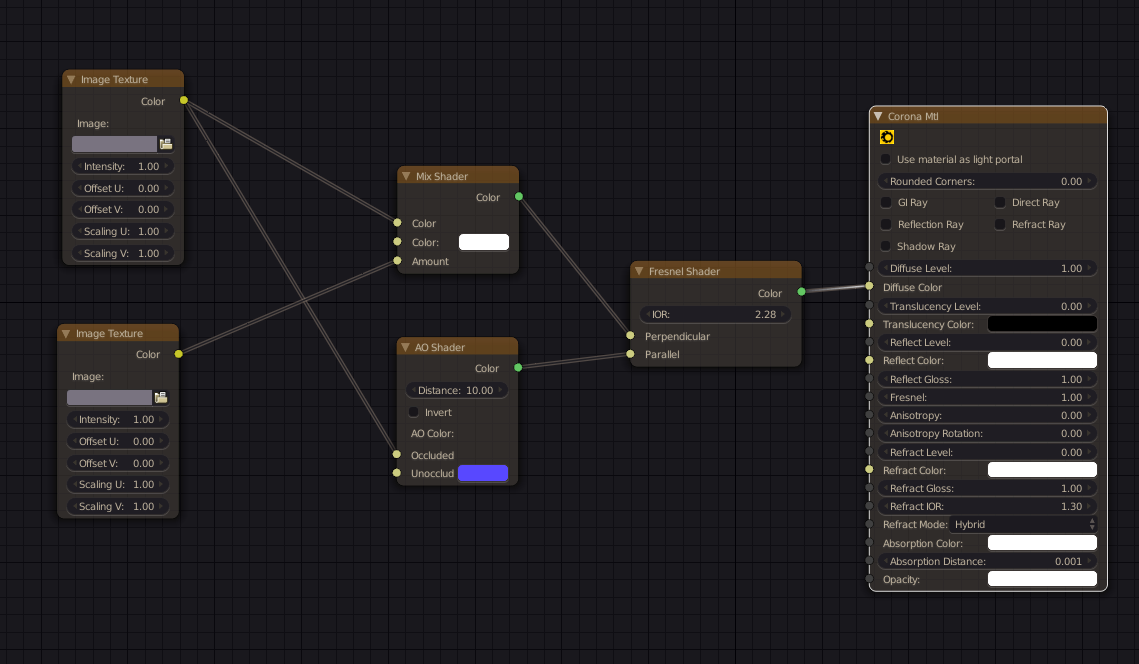The image size is (1139, 664).
Task: Toggle the Reflection Ray checkbox
Action: pyautogui.click(x=885, y=224)
